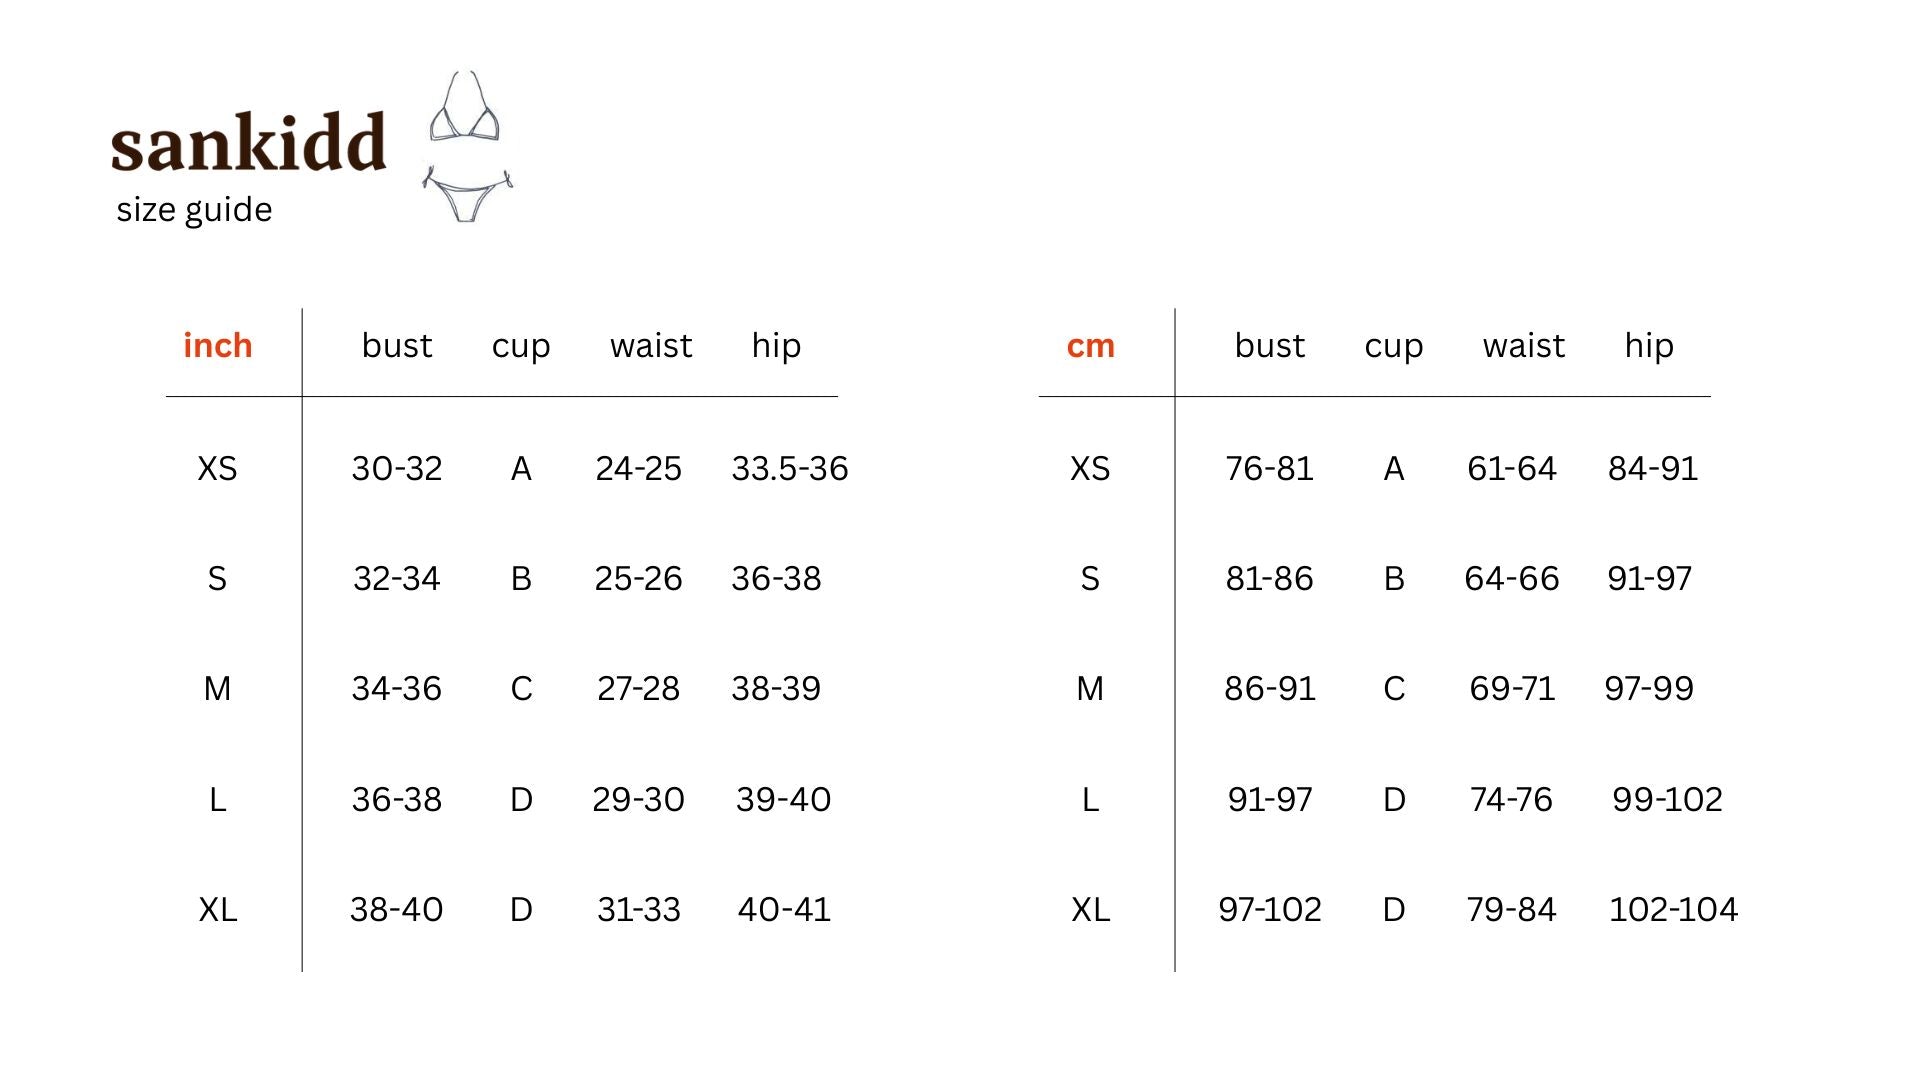The width and height of the screenshot is (1920, 1080).
Task: Click the XL row label in inch table
Action: pyautogui.click(x=217, y=910)
